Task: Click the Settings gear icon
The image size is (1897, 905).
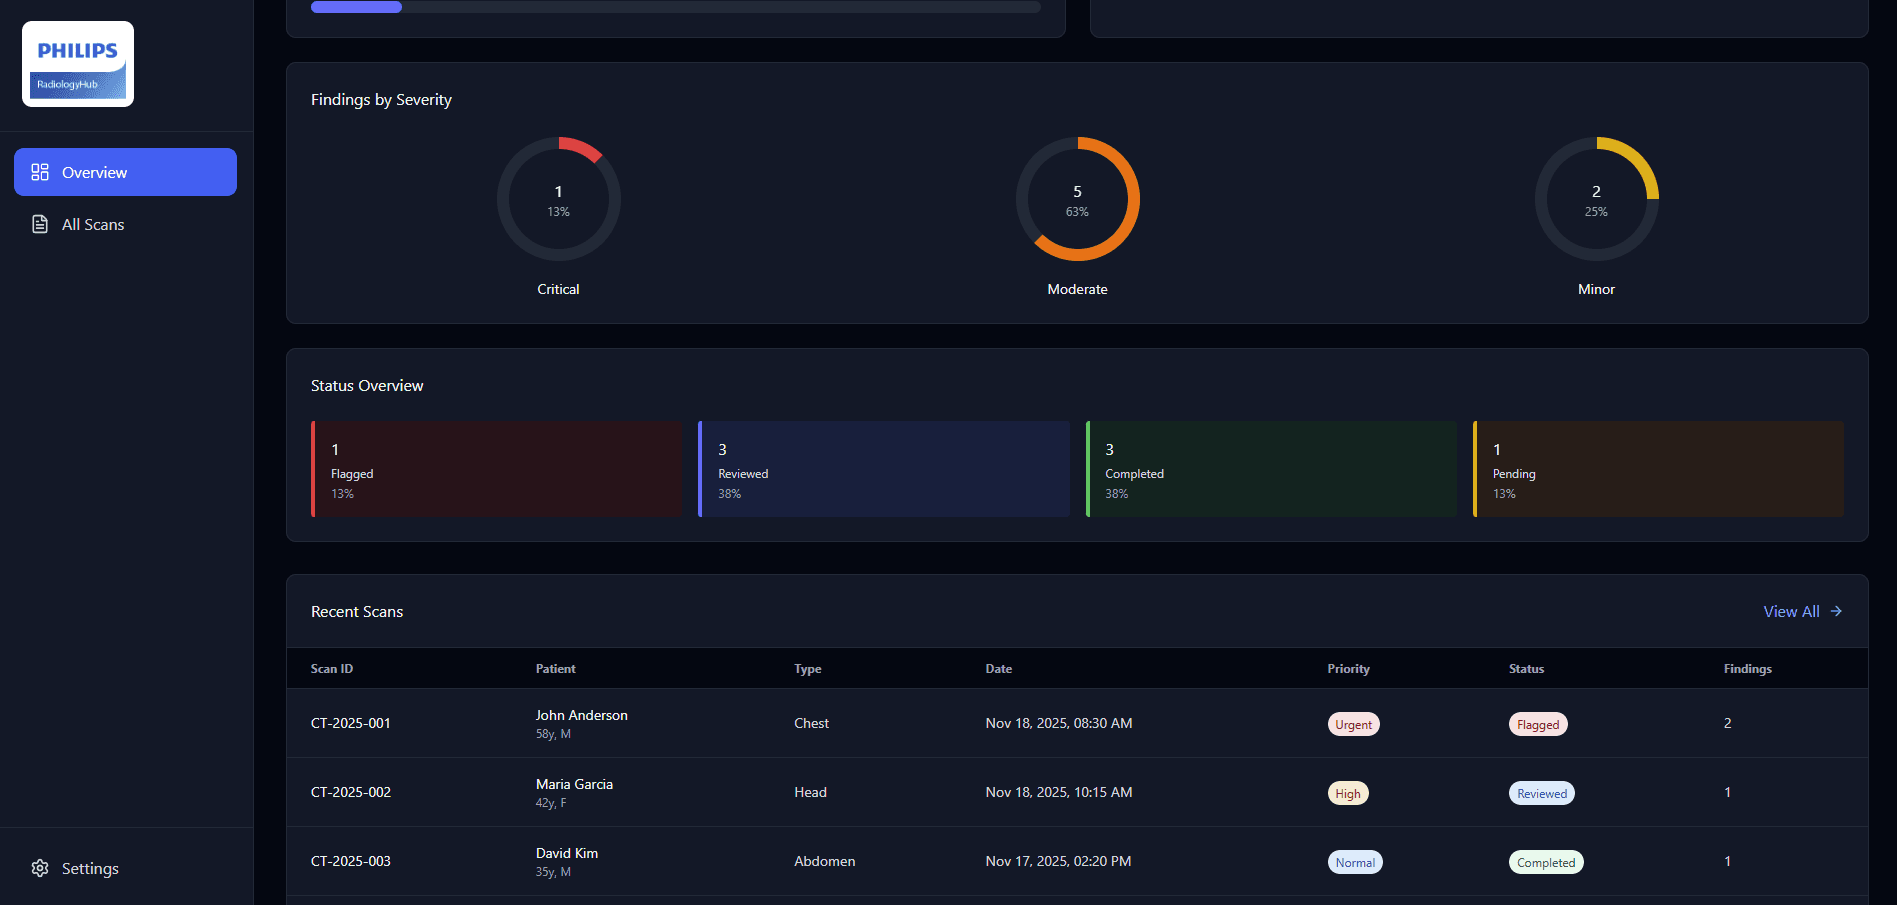Action: 40,868
